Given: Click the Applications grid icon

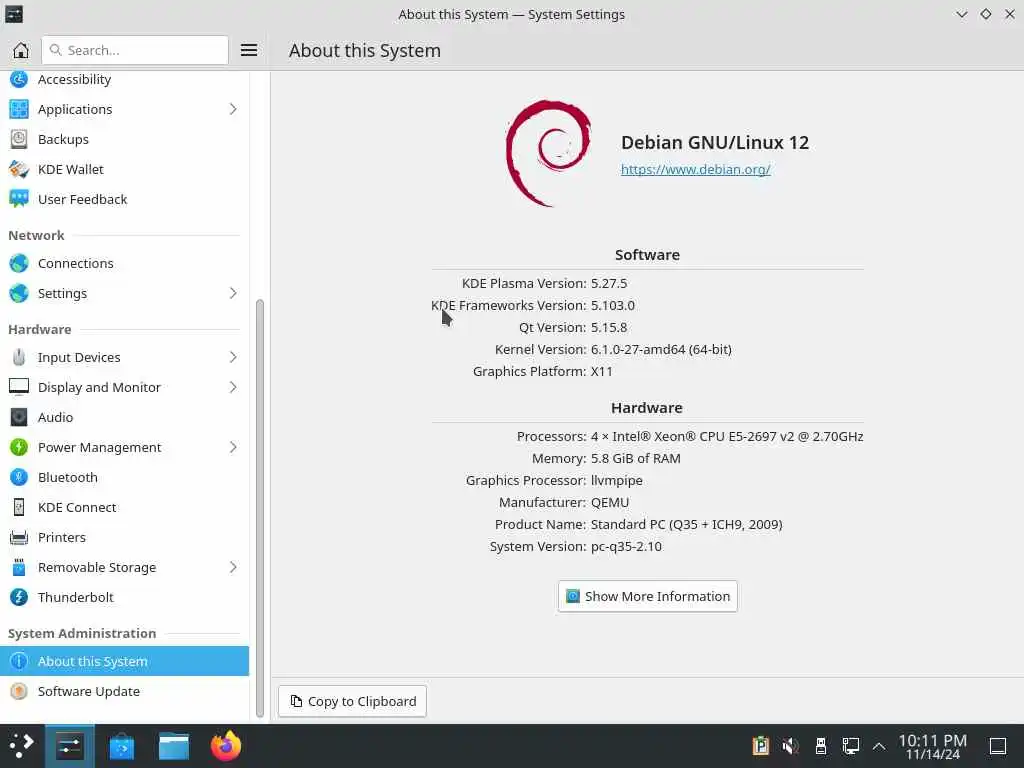Looking at the screenshot, I should pyautogui.click(x=19, y=109).
